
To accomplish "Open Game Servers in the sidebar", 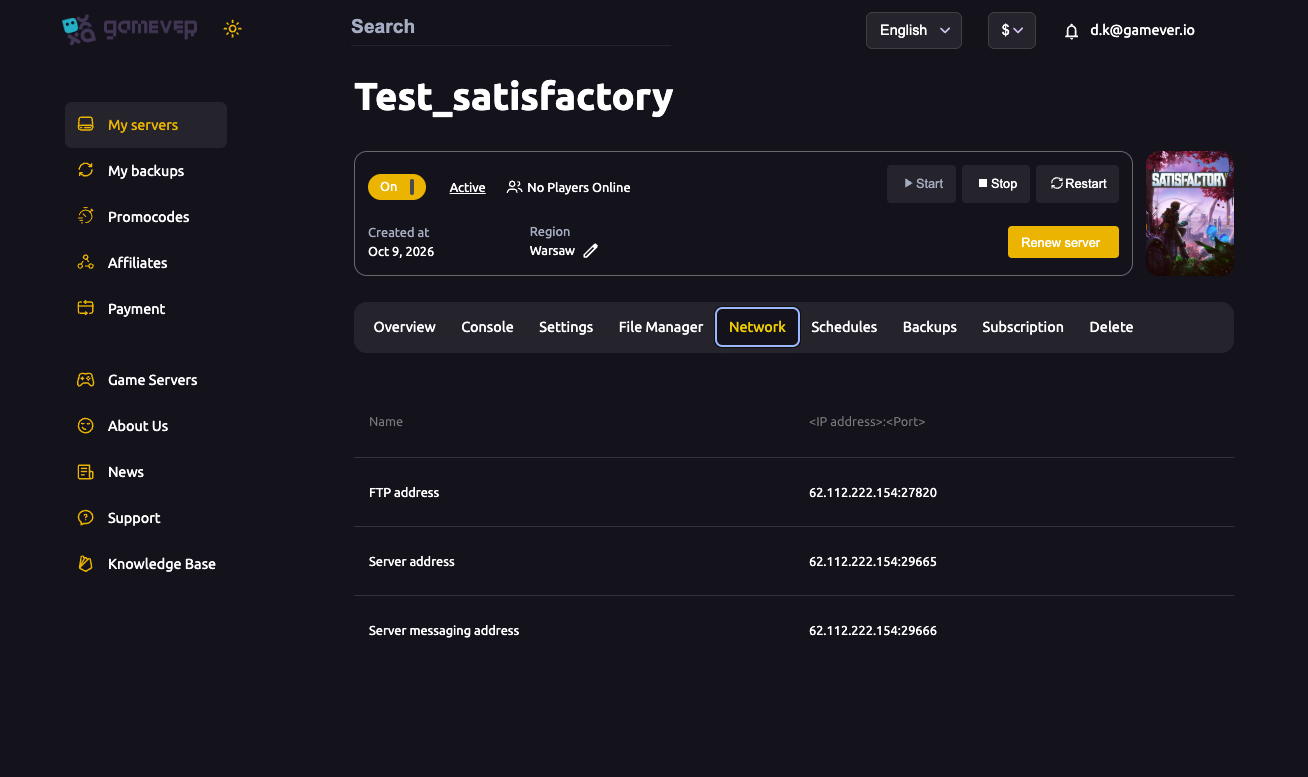I will coord(146,380).
